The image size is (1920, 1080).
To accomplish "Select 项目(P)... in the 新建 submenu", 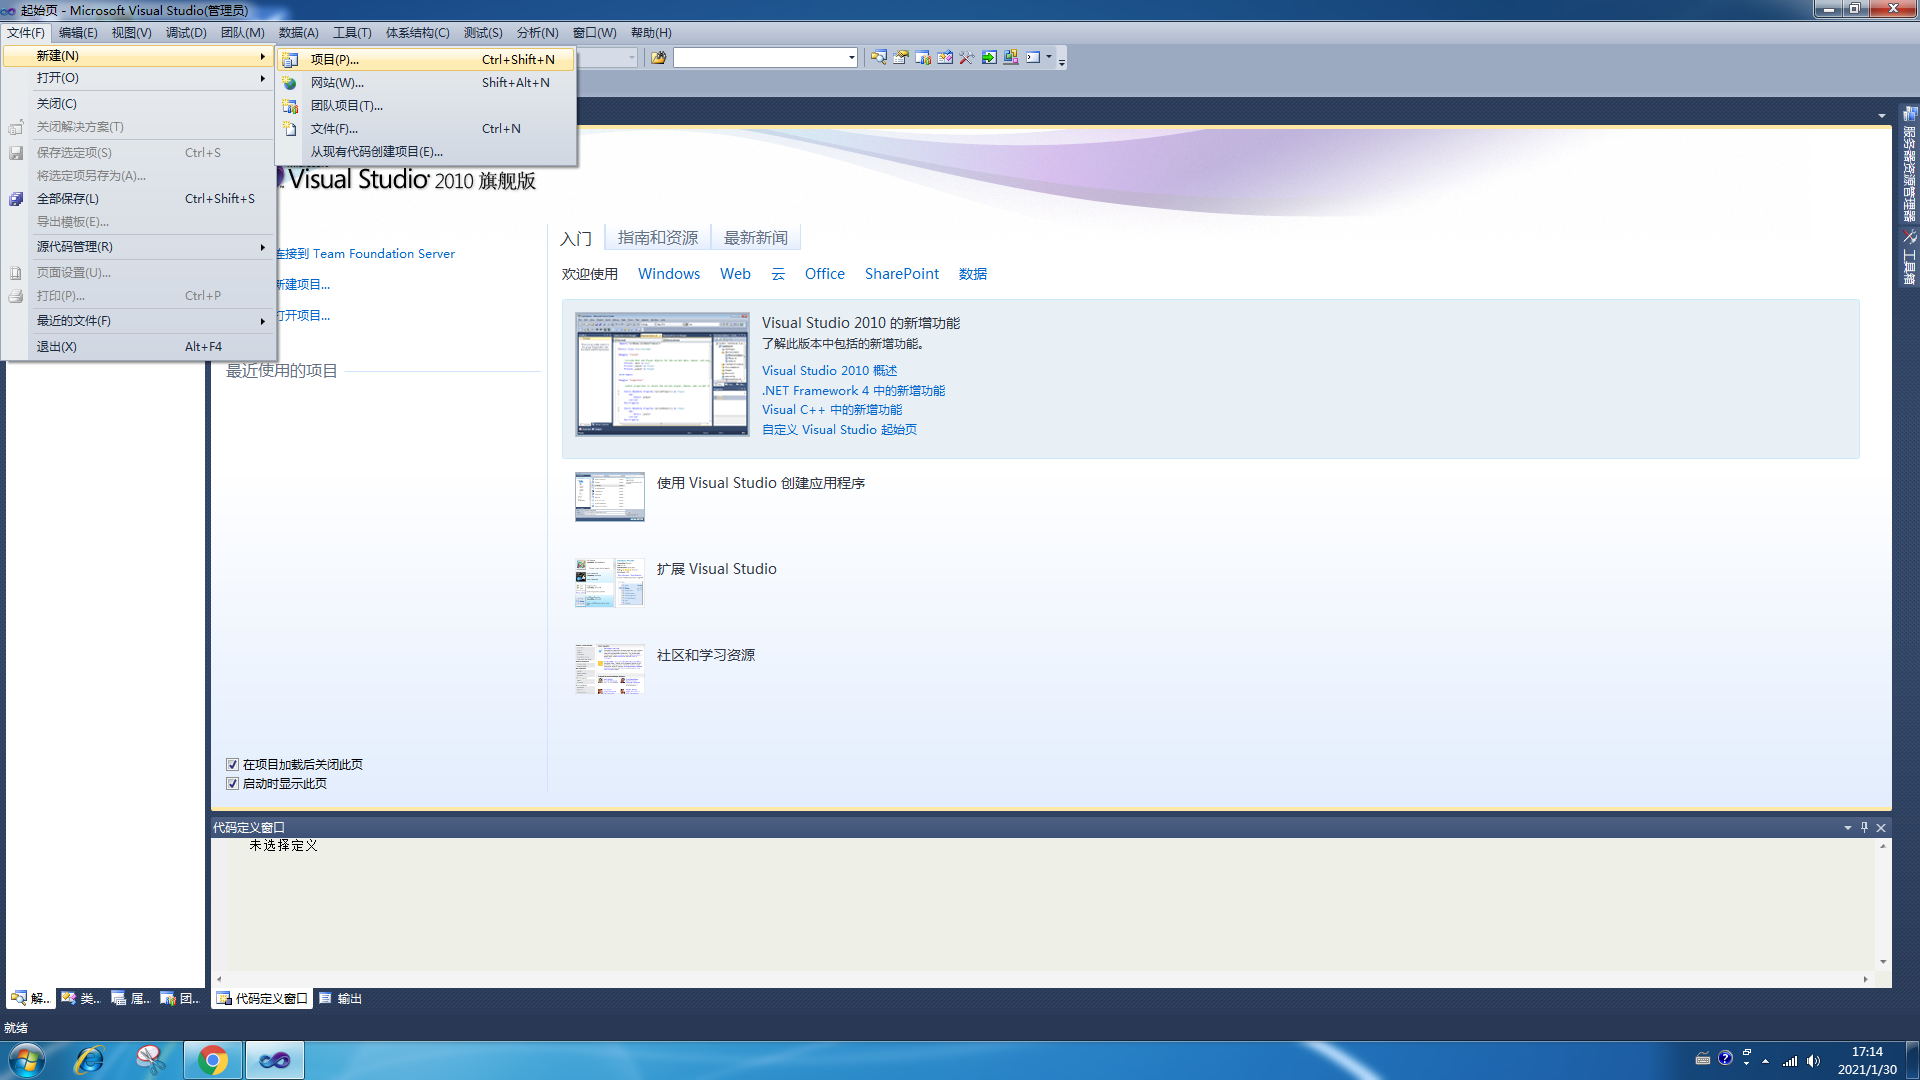I will (425, 60).
